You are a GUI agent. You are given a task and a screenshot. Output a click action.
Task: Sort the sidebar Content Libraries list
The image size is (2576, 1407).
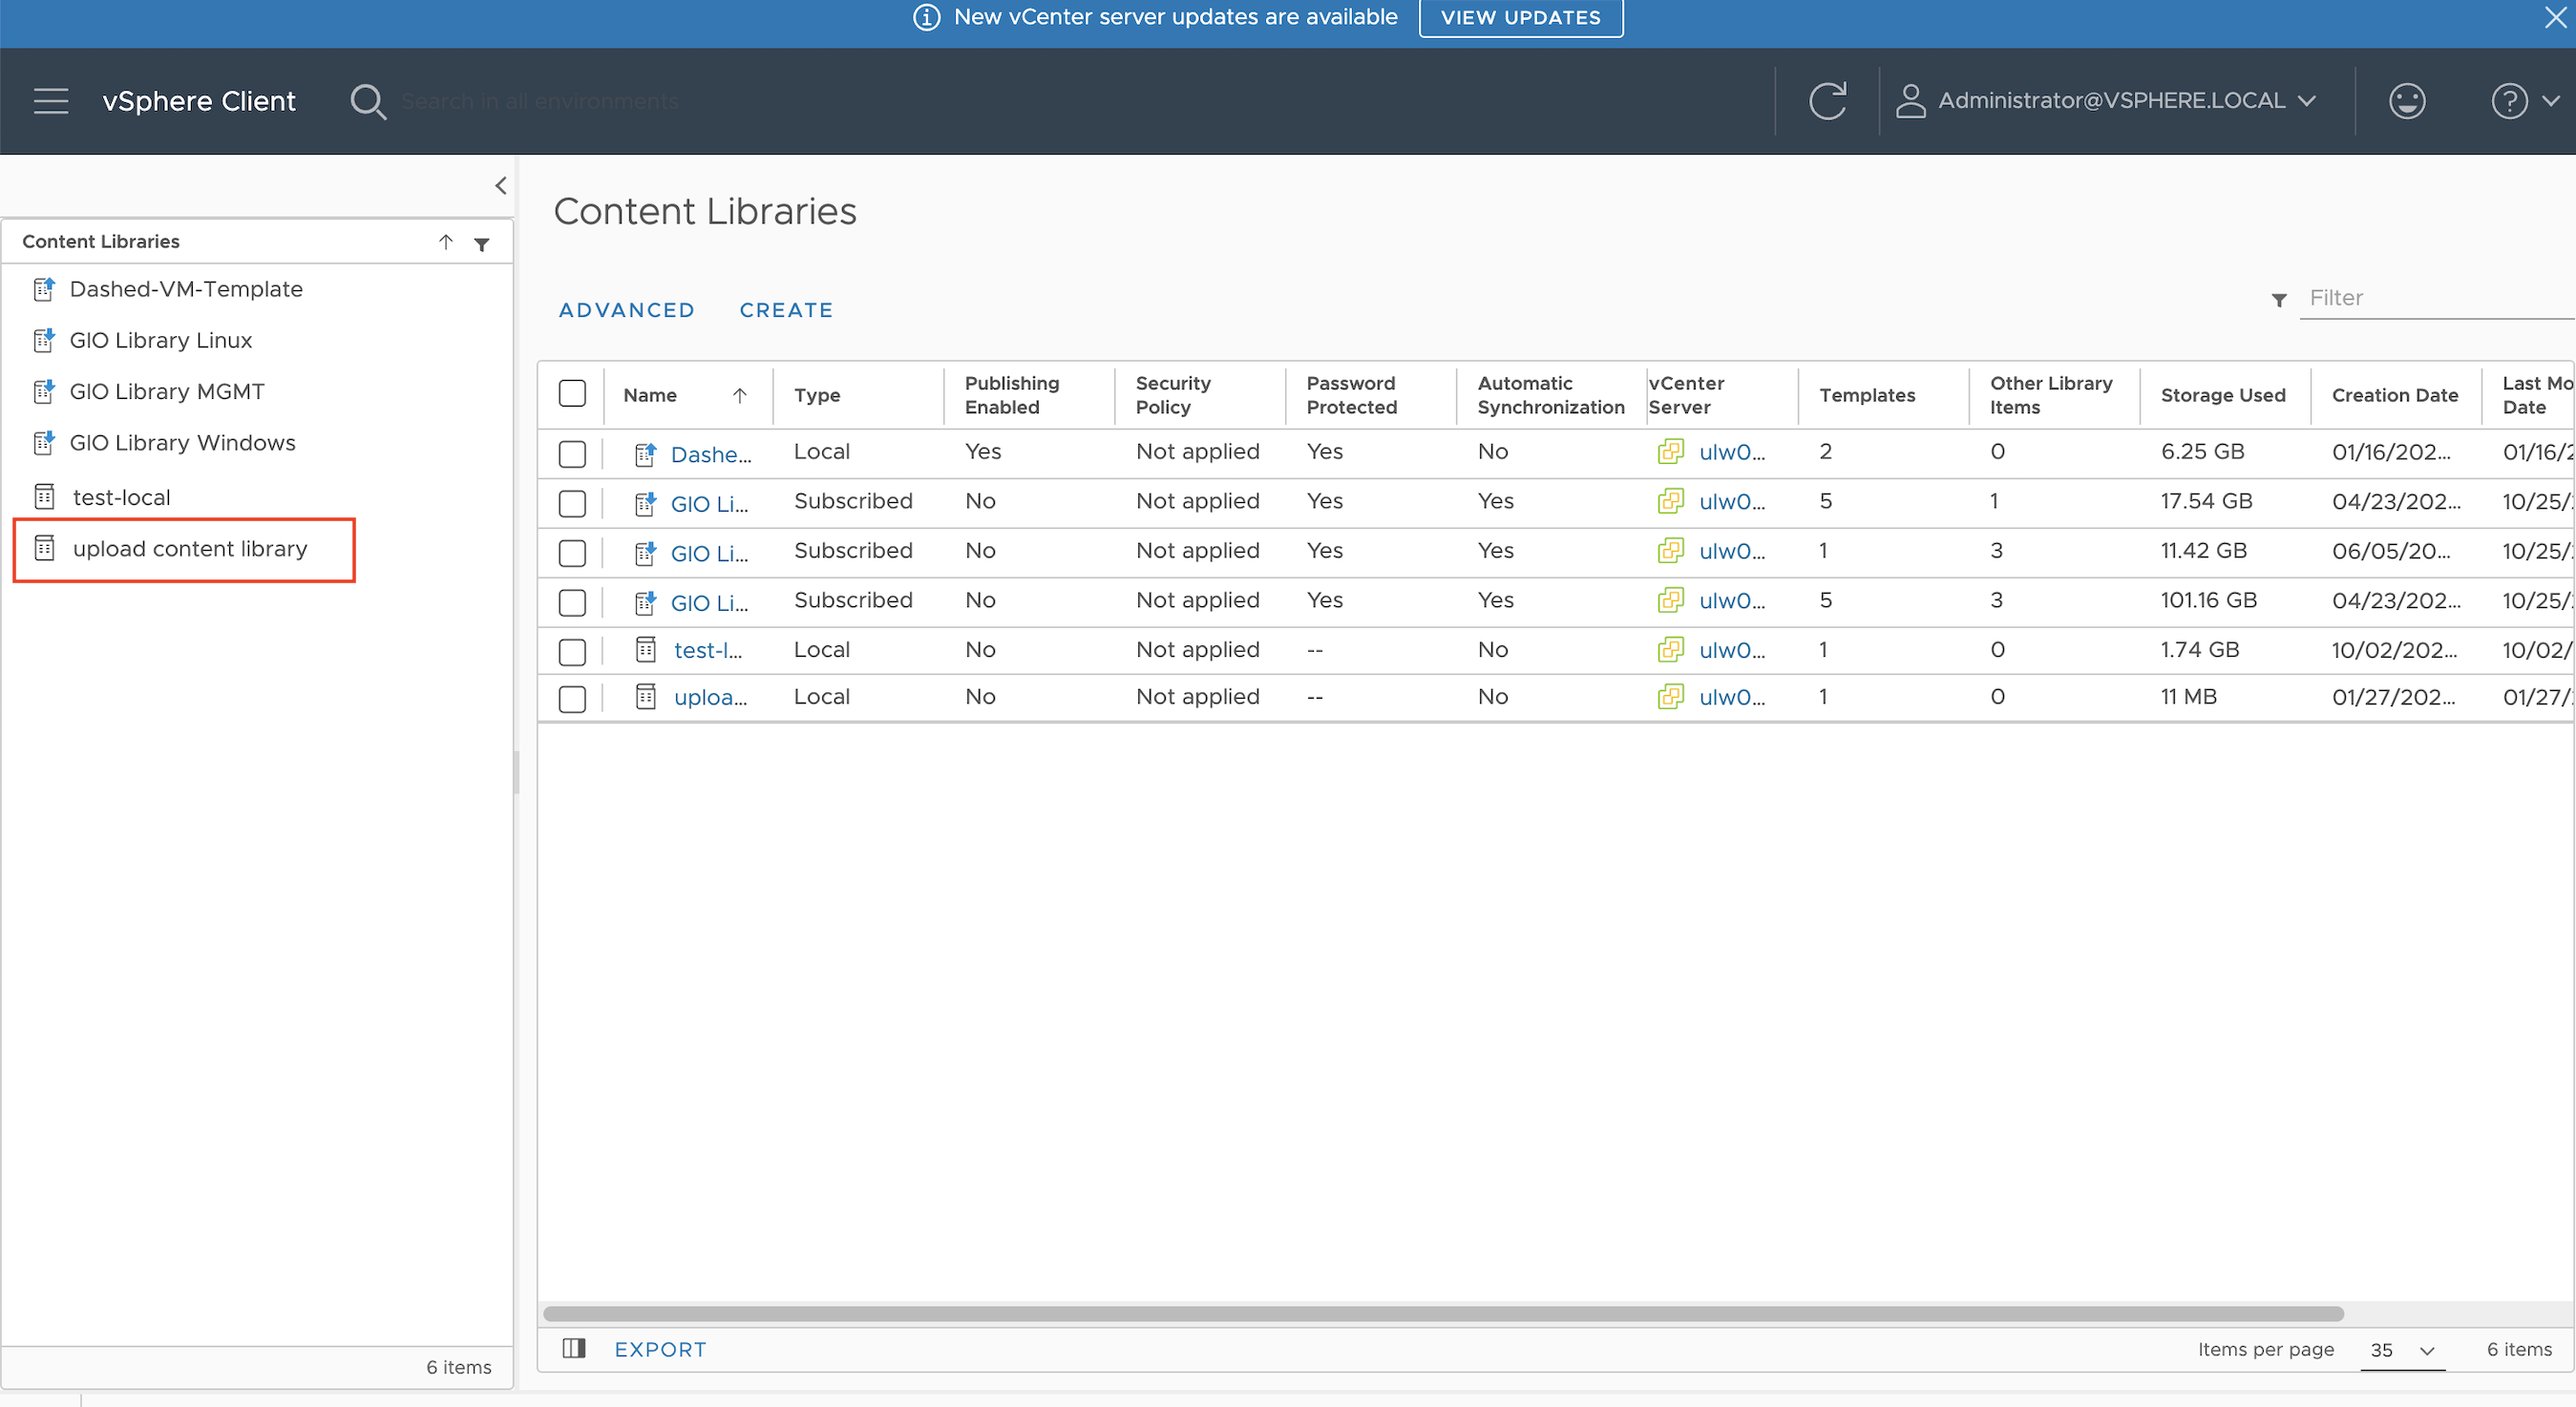(446, 242)
